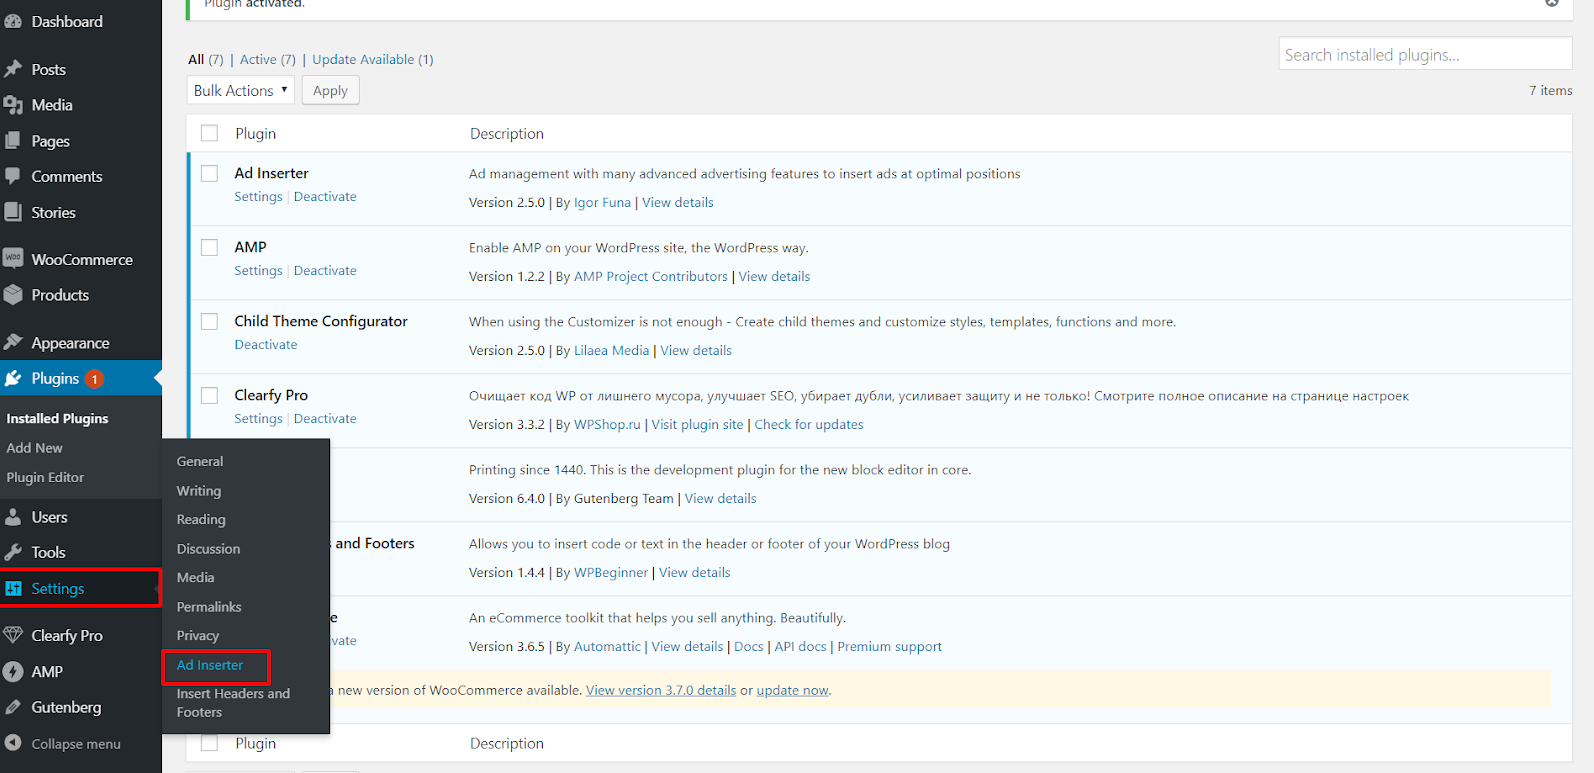Screen dimensions: 1594x773
Task: Click the Clearfy Pro diamond icon
Action: pos(13,635)
